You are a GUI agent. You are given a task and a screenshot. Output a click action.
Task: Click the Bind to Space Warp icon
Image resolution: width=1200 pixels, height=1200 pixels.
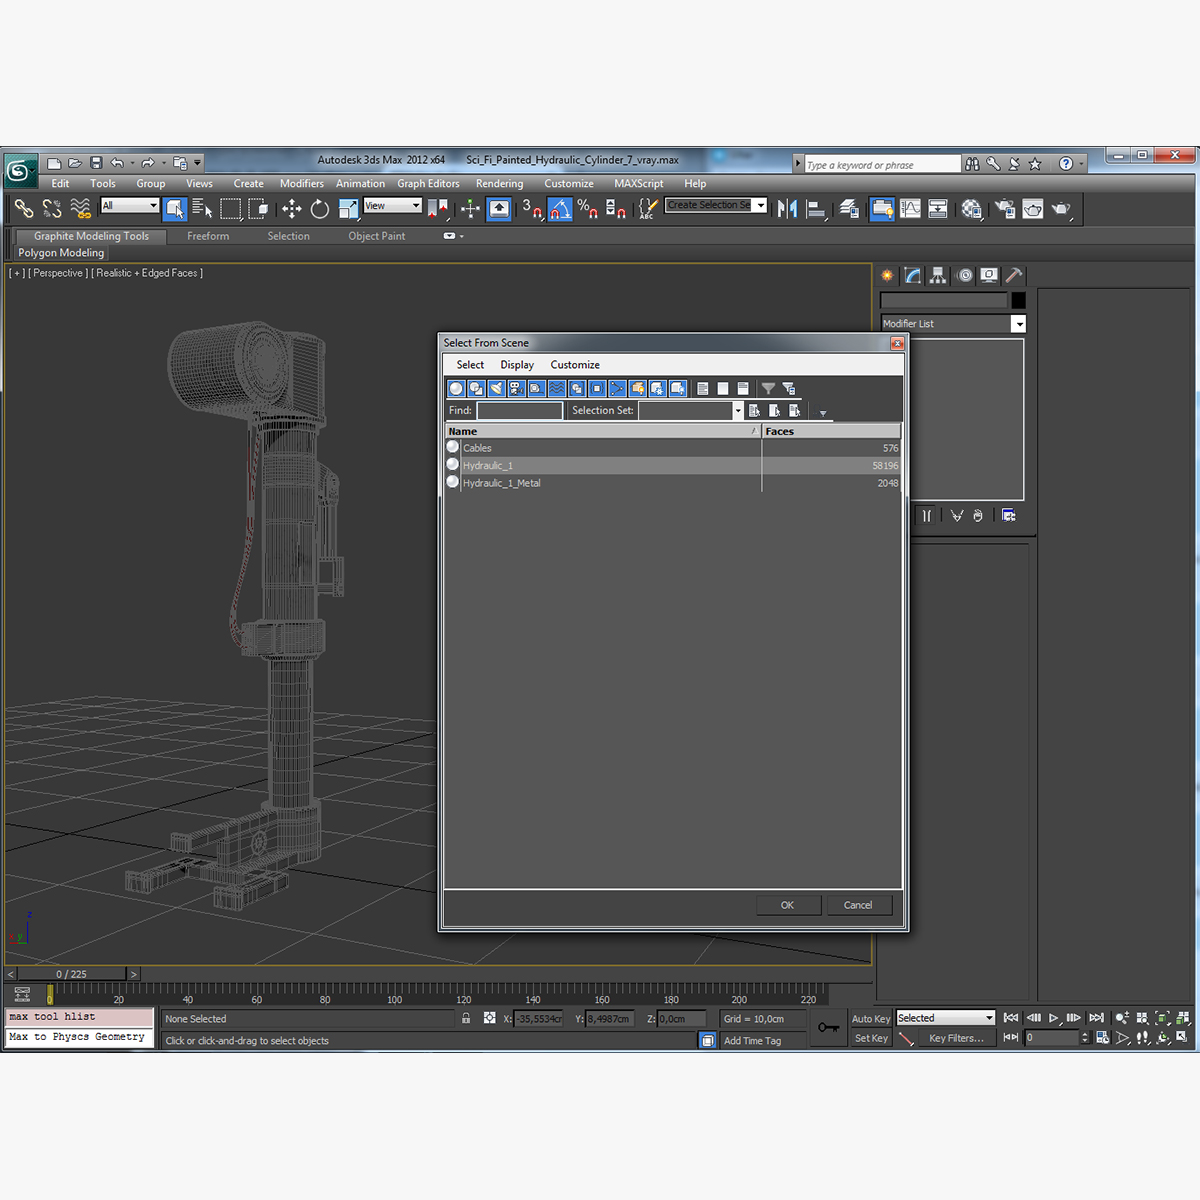coord(81,208)
